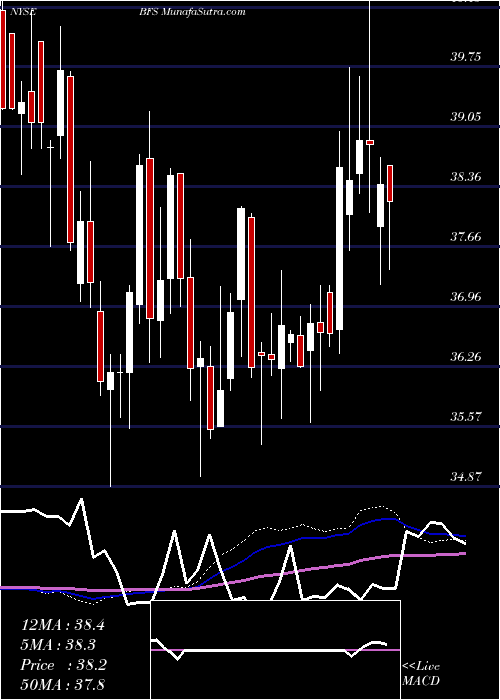This screenshot has width=500, height=700.
Task: Select the 38.36 price axis label
Action: point(465,177)
